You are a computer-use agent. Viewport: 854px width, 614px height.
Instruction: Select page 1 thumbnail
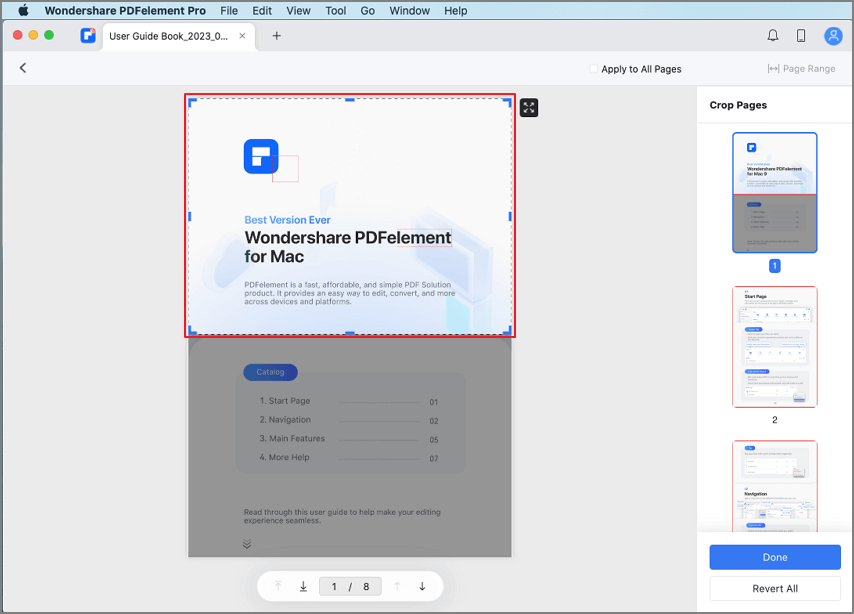(774, 193)
